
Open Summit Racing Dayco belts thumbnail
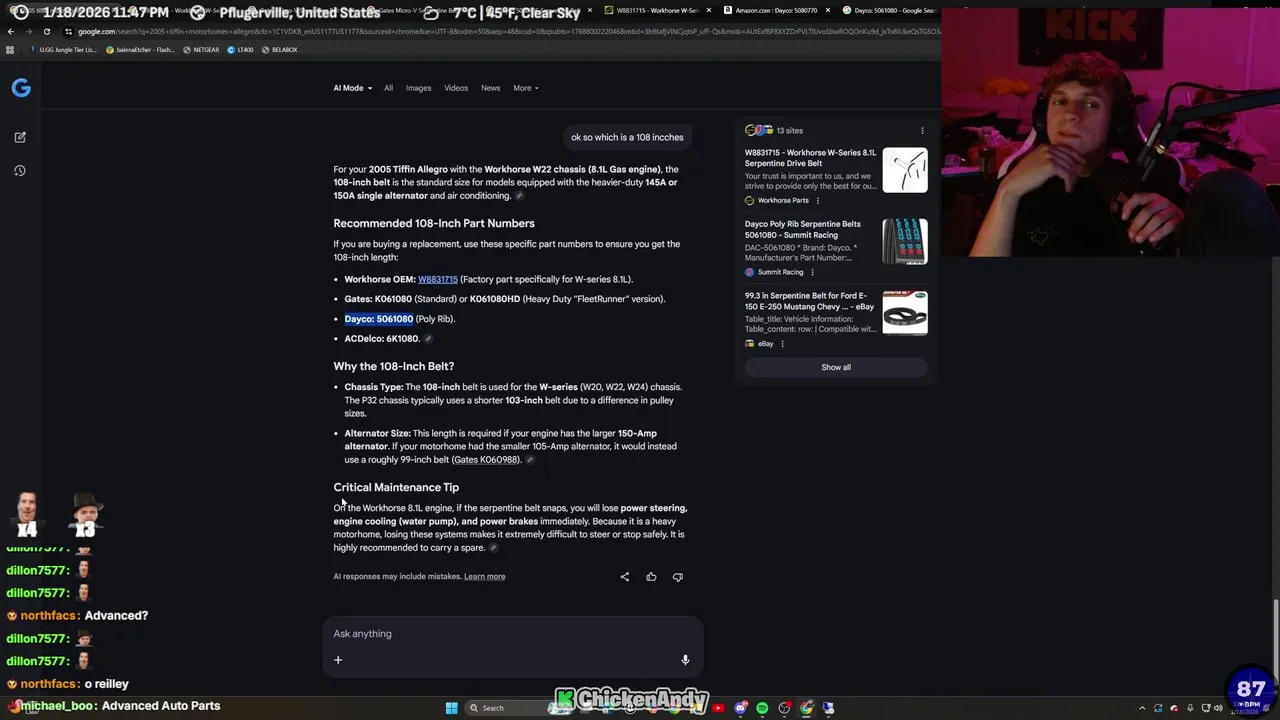pyautogui.click(x=905, y=242)
